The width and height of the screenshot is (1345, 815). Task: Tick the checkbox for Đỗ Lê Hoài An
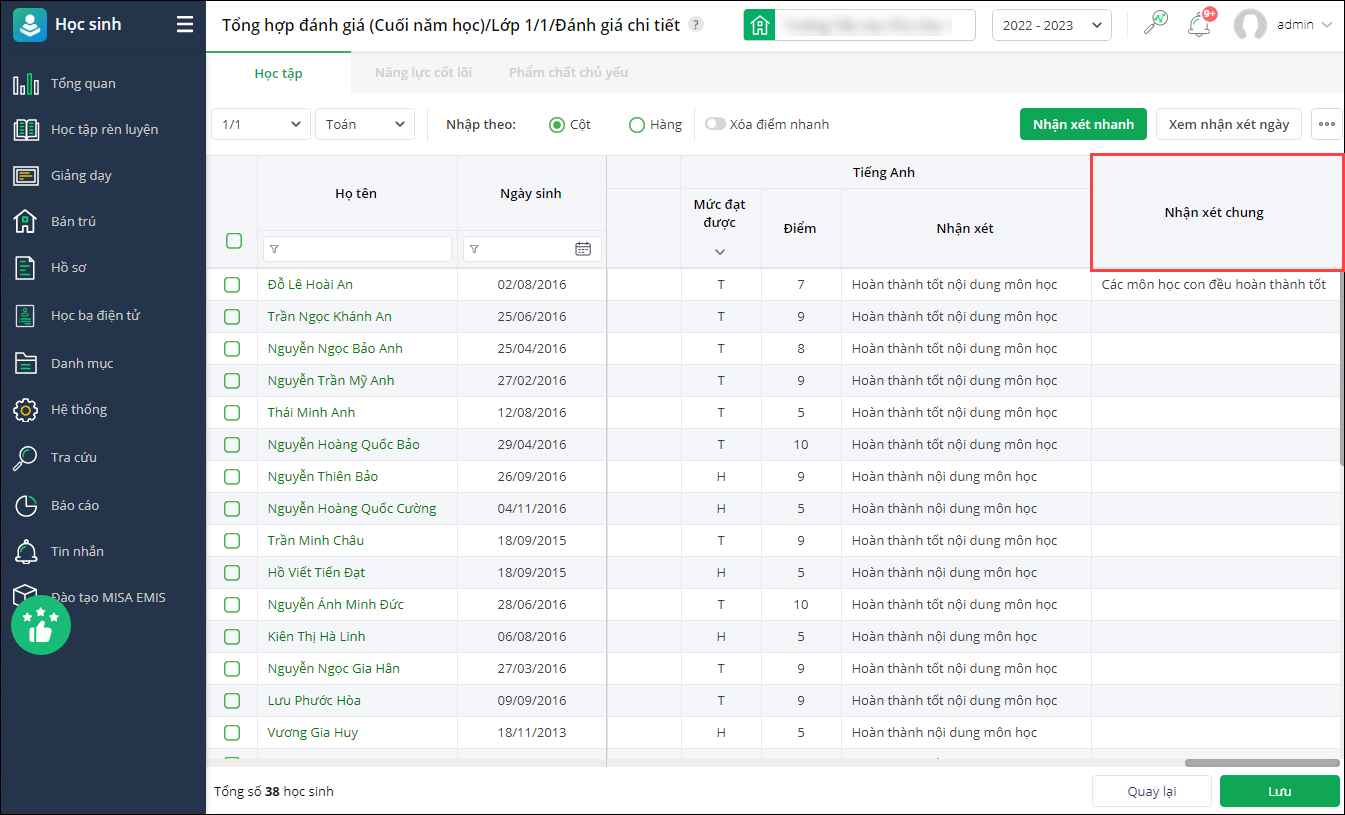tap(232, 285)
